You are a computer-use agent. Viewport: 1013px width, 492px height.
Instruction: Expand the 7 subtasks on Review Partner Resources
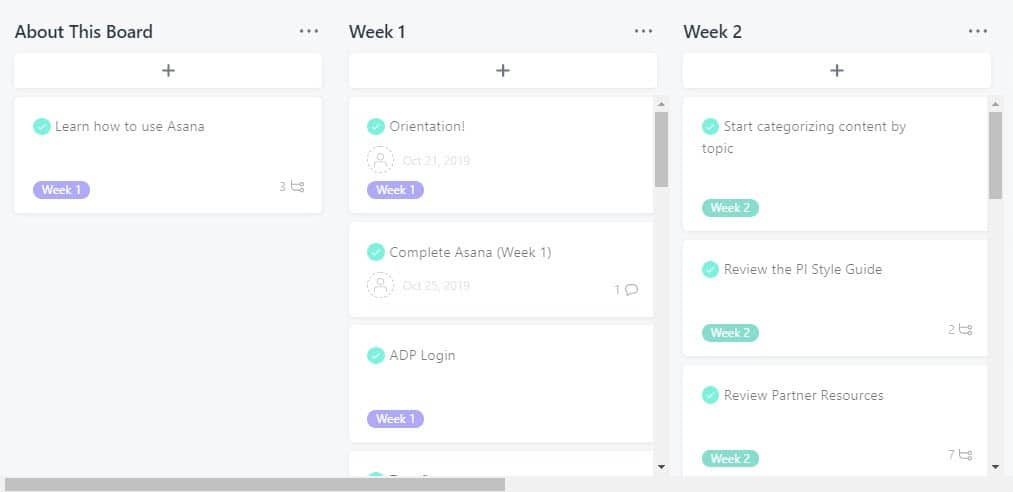point(960,455)
